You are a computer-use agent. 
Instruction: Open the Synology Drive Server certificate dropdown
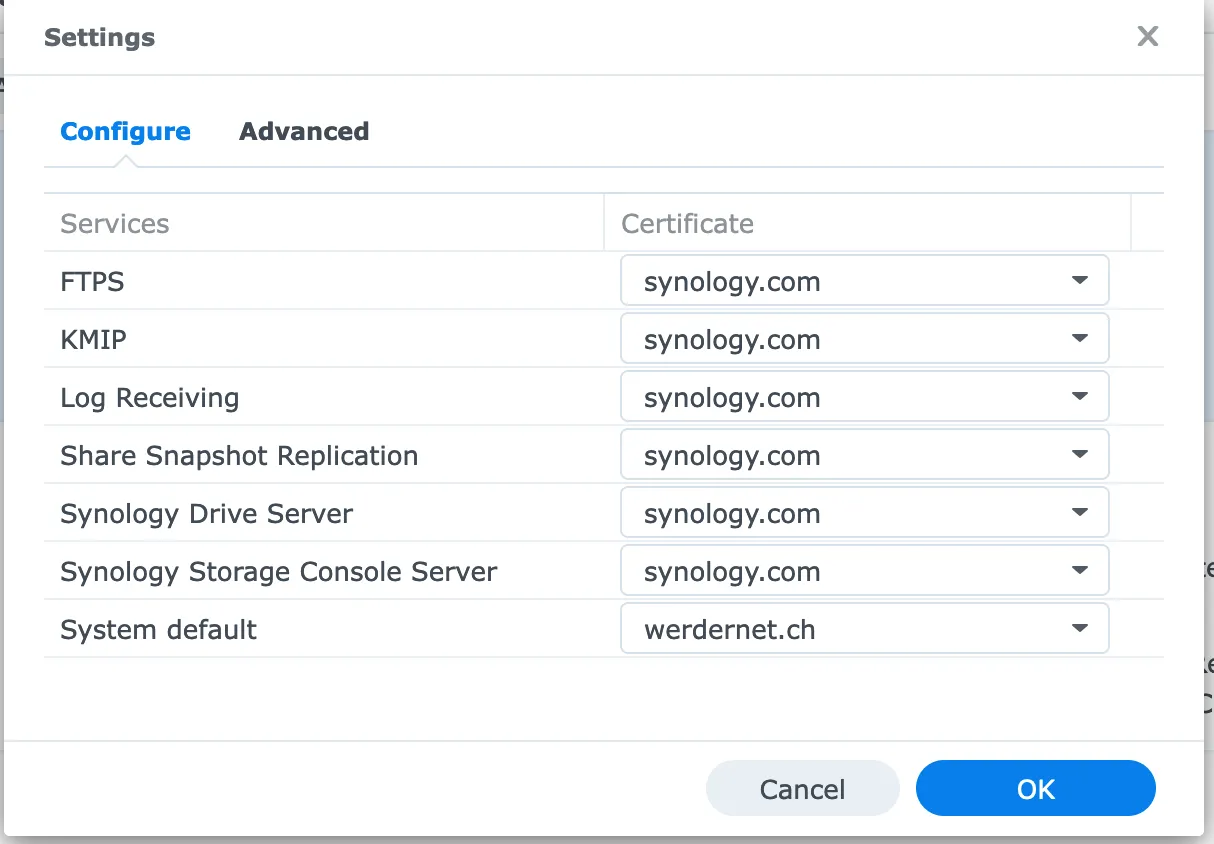click(864, 513)
